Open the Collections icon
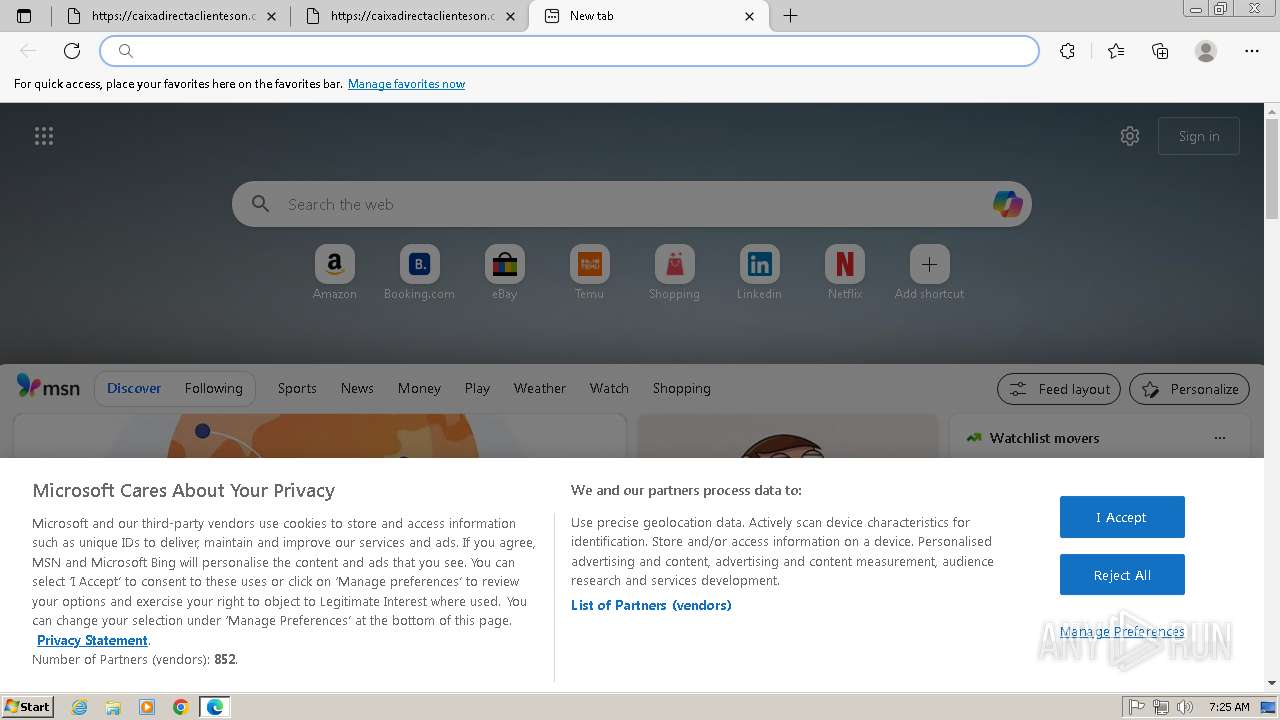This screenshot has height=720, width=1280. tap(1160, 51)
